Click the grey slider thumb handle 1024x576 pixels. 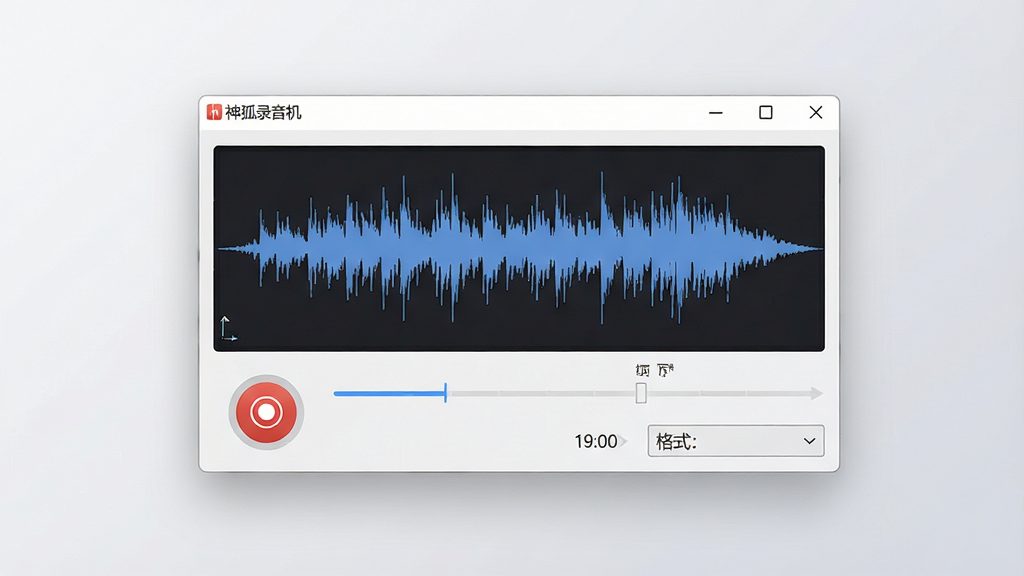point(641,393)
